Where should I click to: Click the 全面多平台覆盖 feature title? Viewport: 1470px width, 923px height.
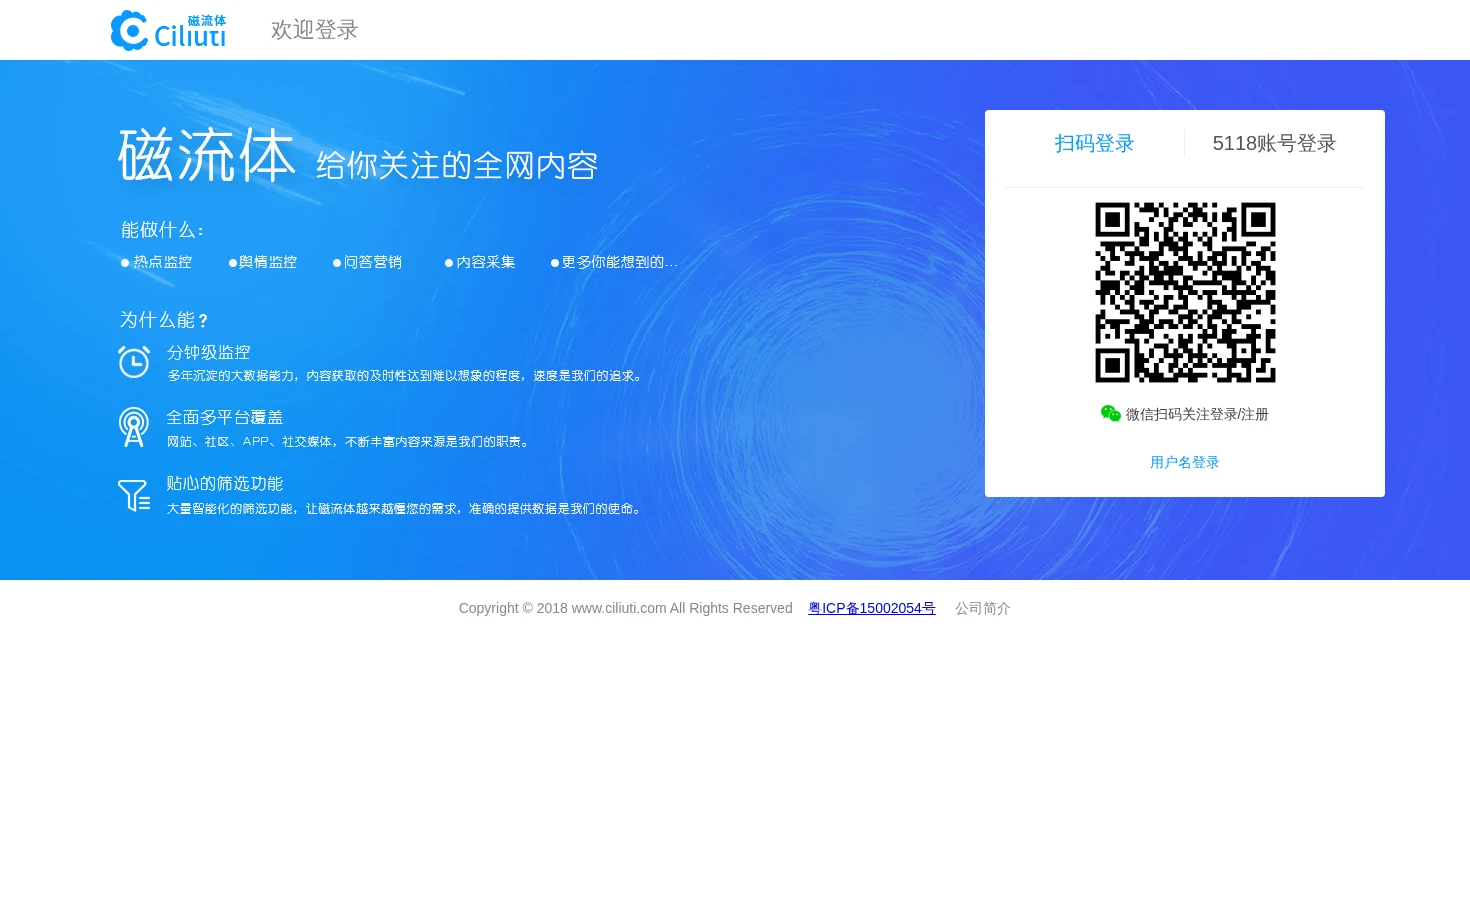[x=225, y=417]
